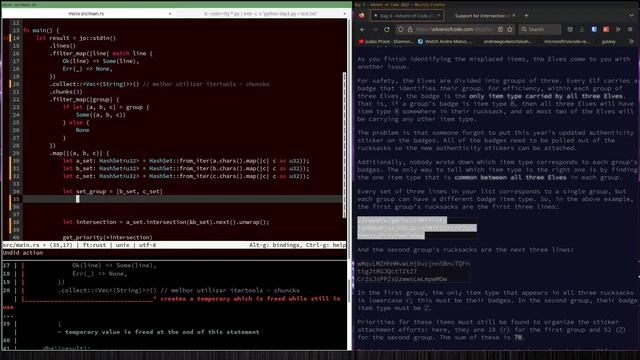
Task: Show more tools overflow chevron in Firefox
Action: pyautogui.click(x=618, y=29)
